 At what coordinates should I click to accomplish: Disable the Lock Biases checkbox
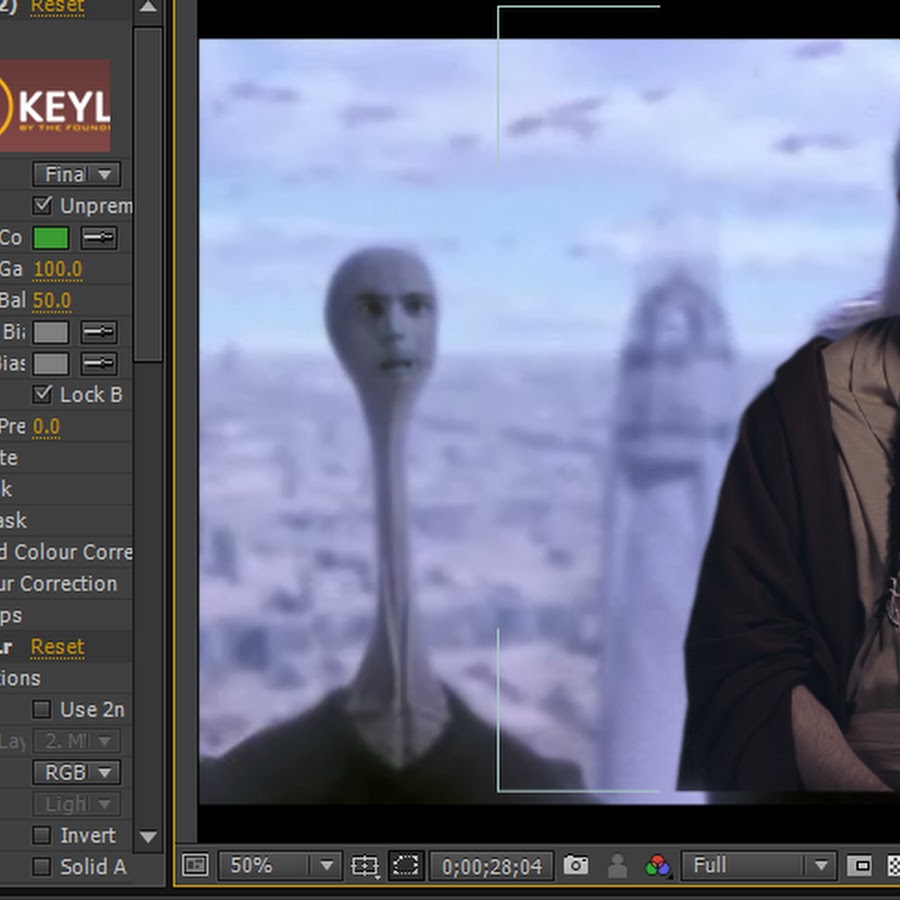(x=43, y=394)
